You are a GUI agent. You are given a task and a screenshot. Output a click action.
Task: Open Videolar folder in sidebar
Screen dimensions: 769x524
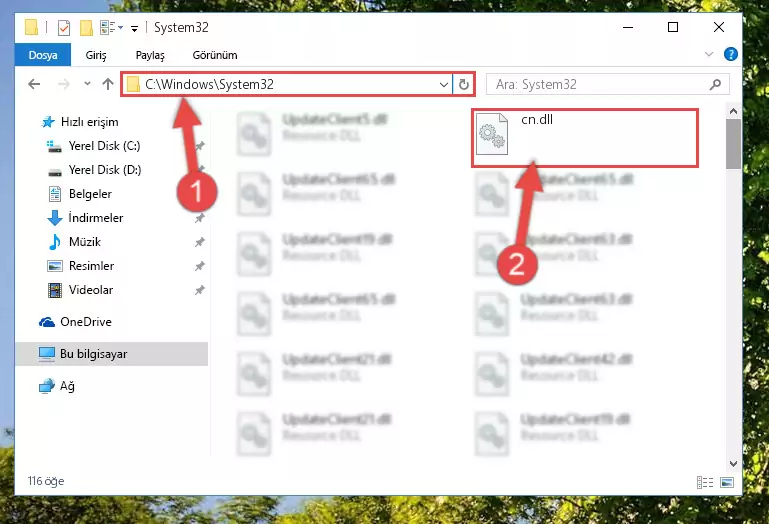(91, 290)
